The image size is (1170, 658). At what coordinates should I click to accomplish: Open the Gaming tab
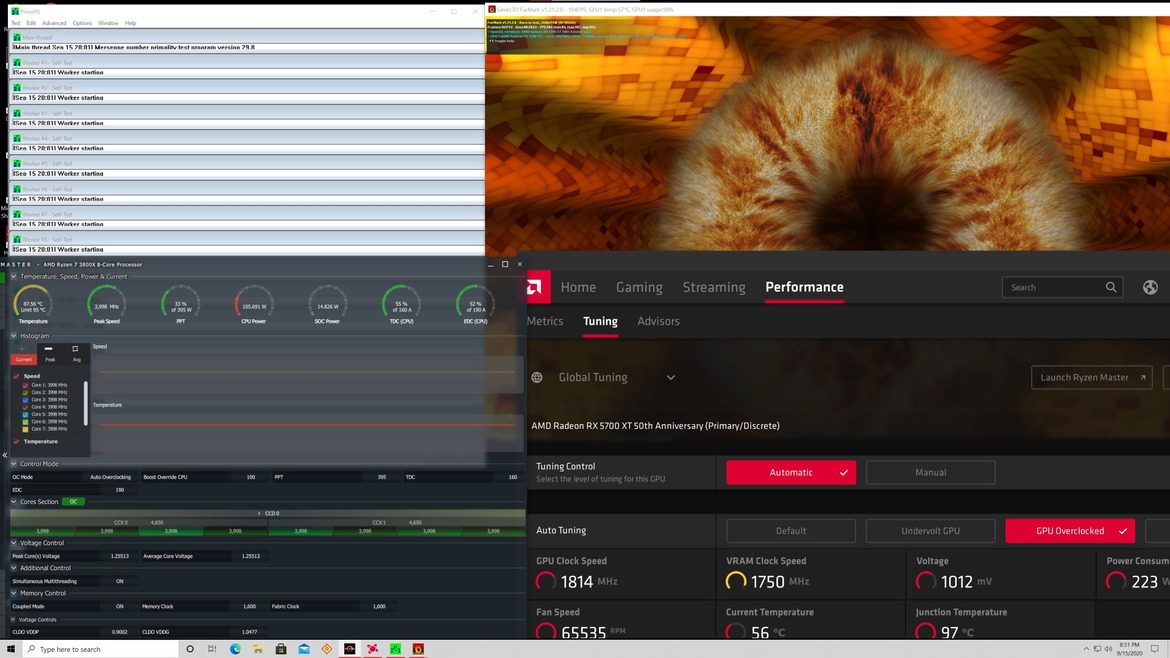coord(639,287)
